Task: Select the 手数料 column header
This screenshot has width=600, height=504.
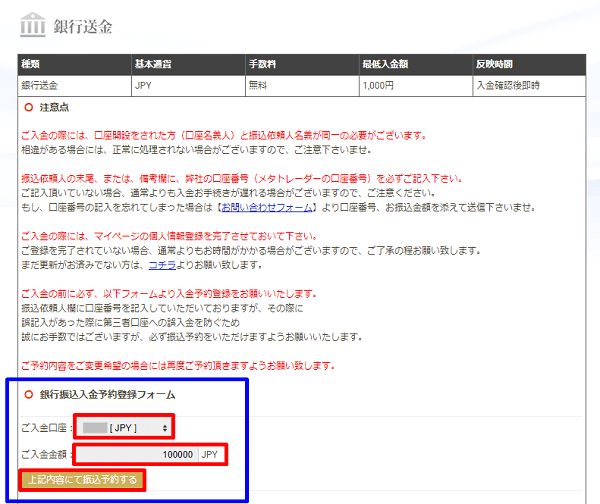Action: pos(302,64)
